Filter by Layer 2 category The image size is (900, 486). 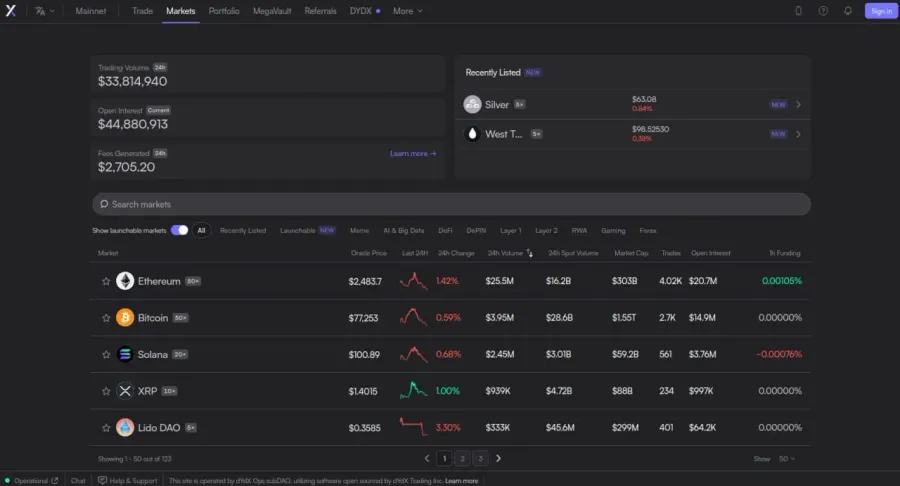click(546, 230)
